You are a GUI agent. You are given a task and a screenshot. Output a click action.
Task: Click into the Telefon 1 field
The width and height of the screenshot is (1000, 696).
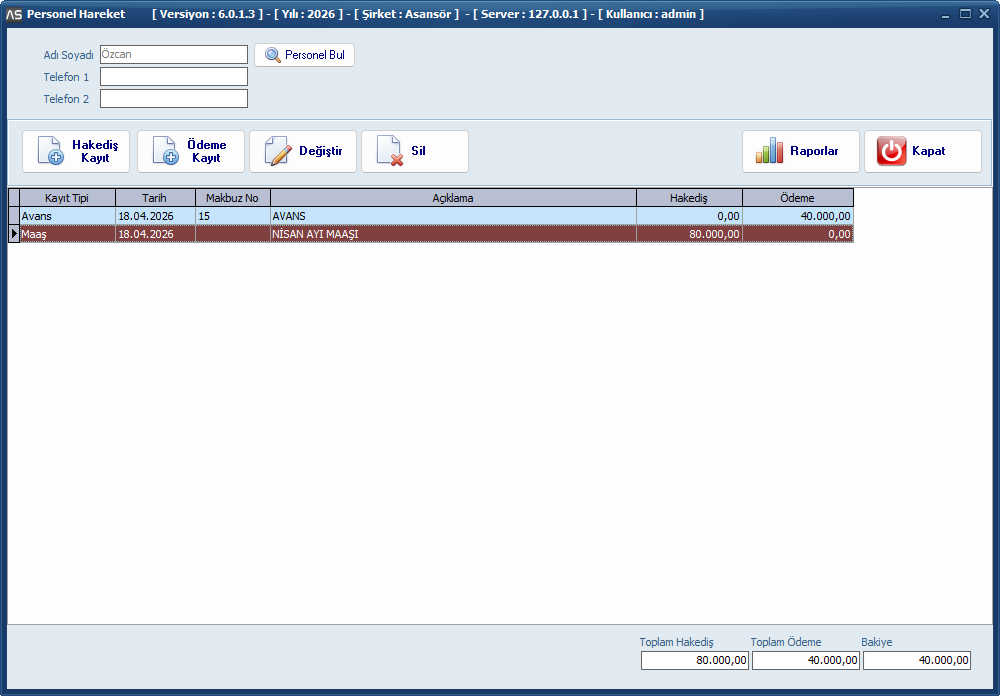pyautogui.click(x=174, y=77)
